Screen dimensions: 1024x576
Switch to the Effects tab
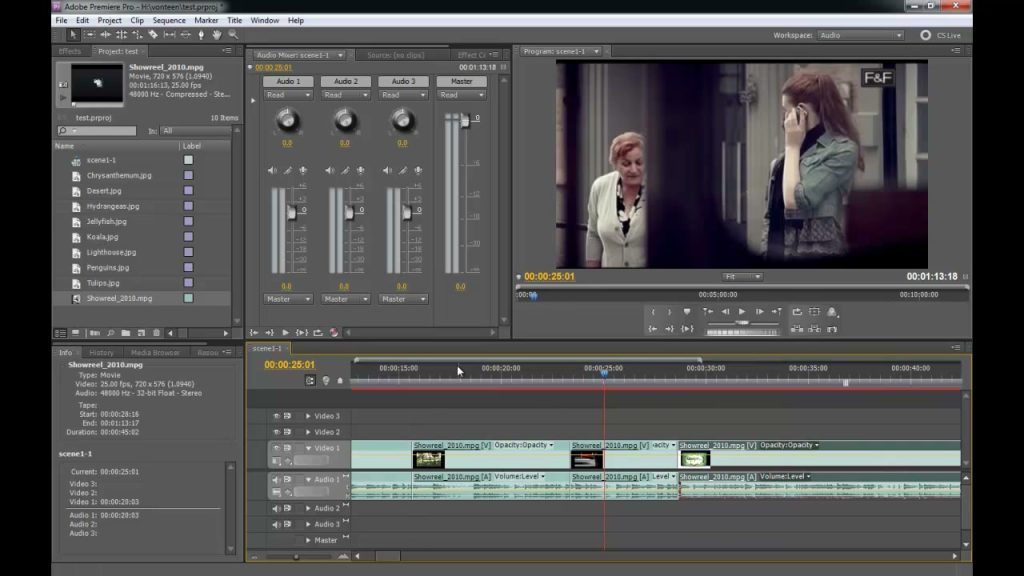pos(70,51)
